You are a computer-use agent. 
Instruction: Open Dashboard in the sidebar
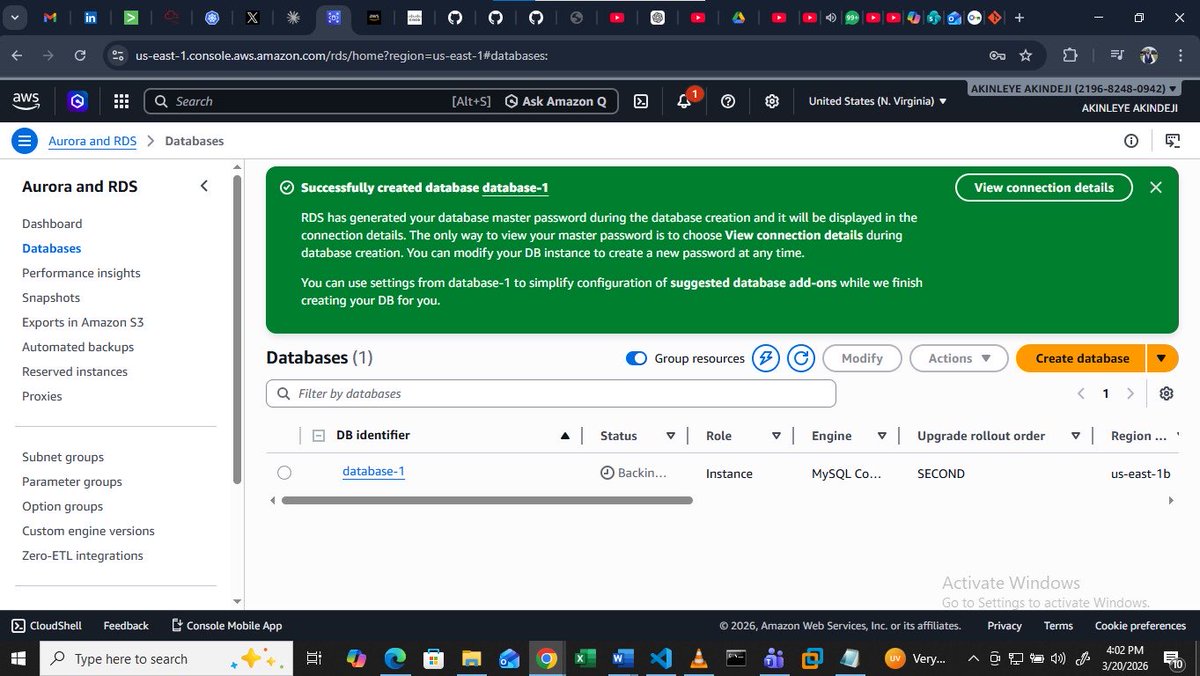(52, 224)
